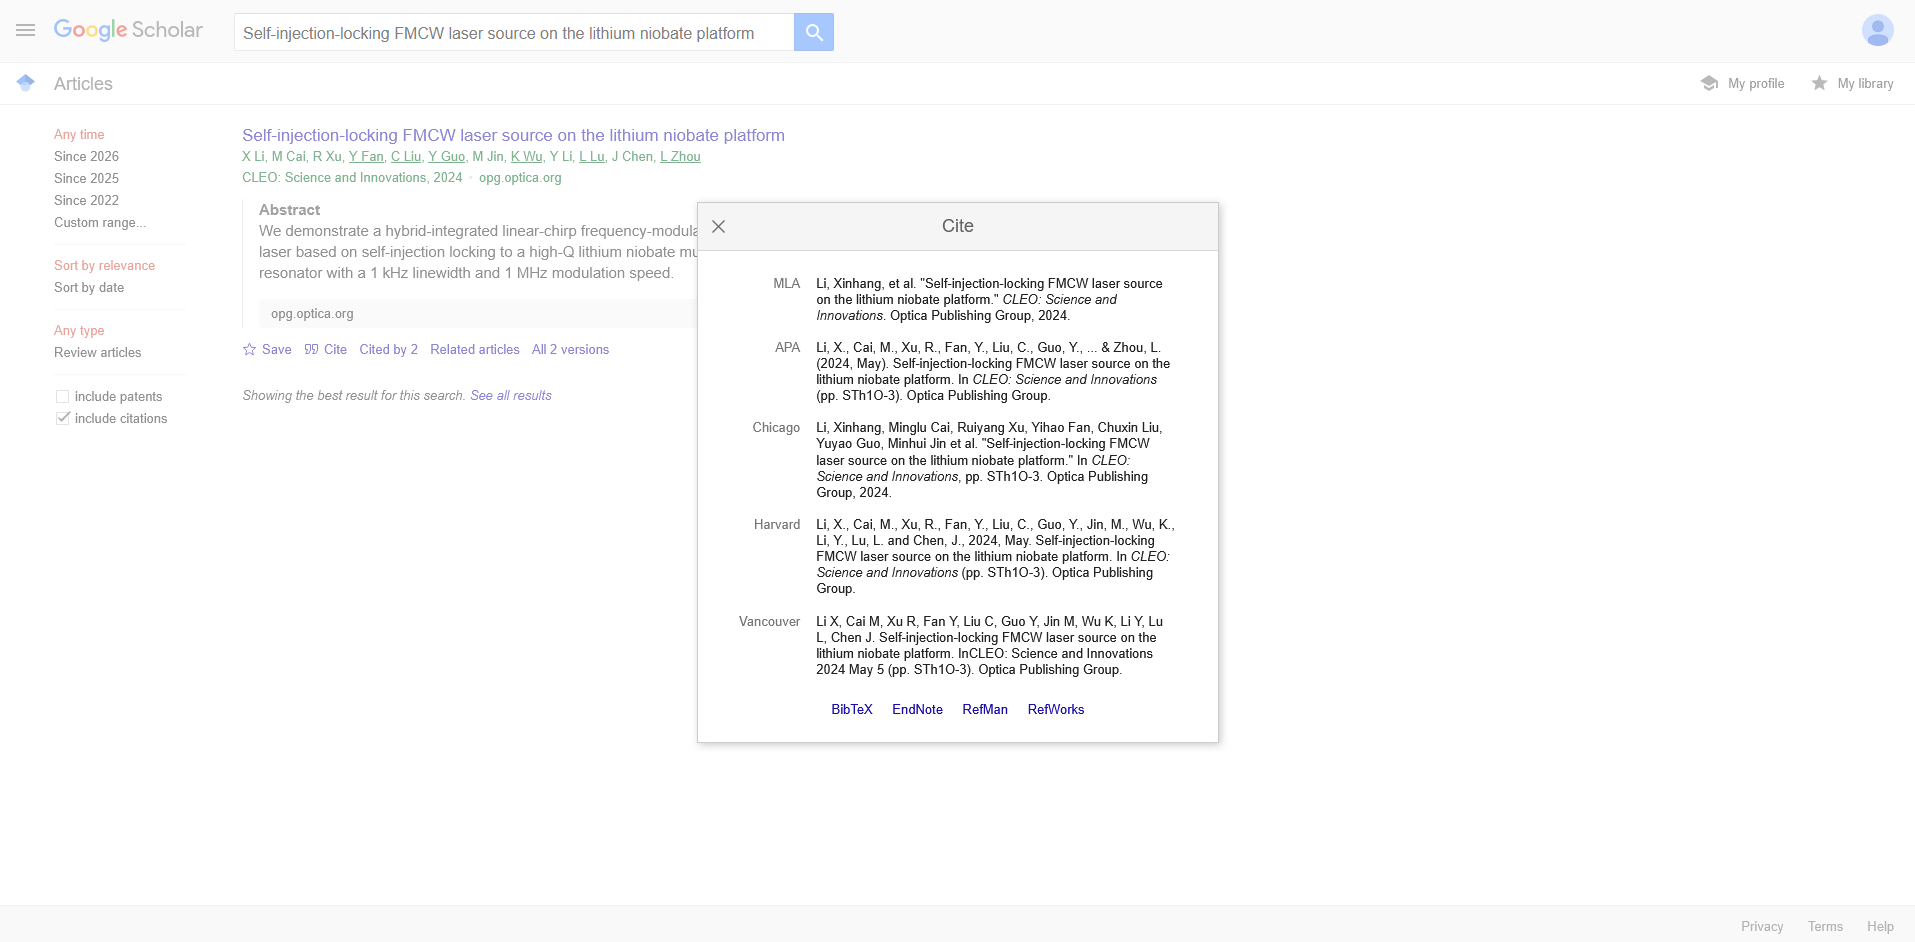Viewport: 1915px width, 942px height.
Task: Open Cited by 2 link
Action: click(x=388, y=349)
